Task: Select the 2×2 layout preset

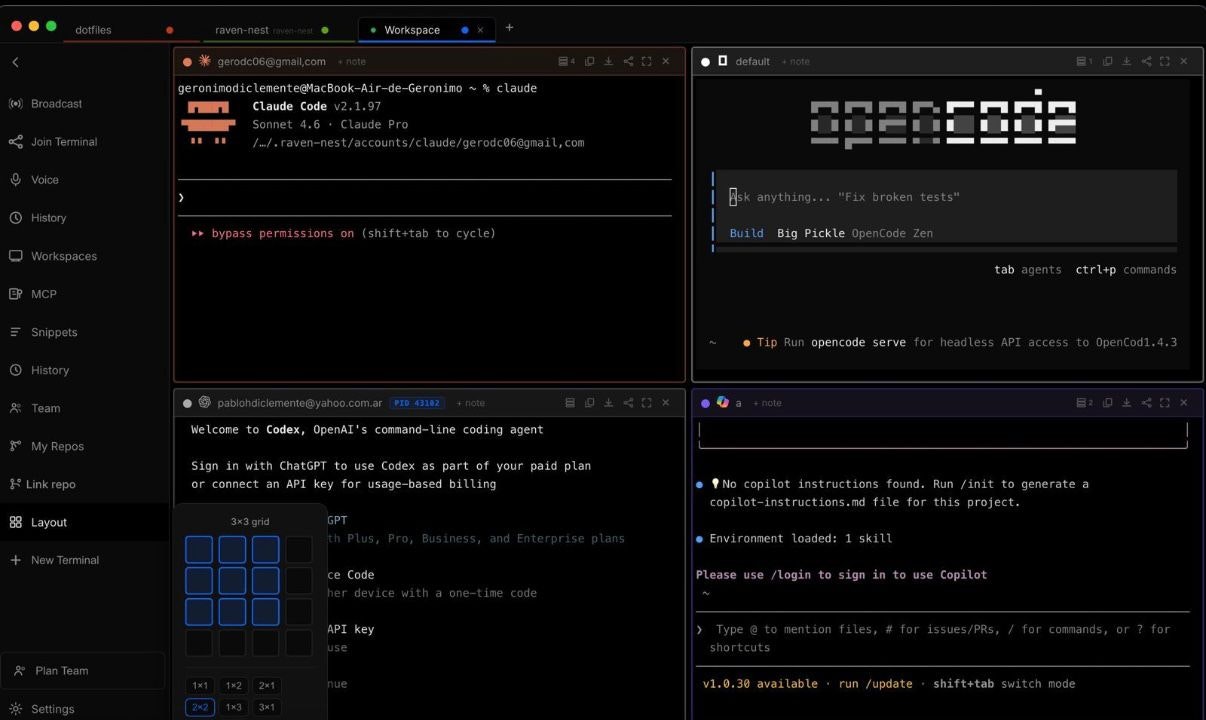Action: click(x=200, y=707)
